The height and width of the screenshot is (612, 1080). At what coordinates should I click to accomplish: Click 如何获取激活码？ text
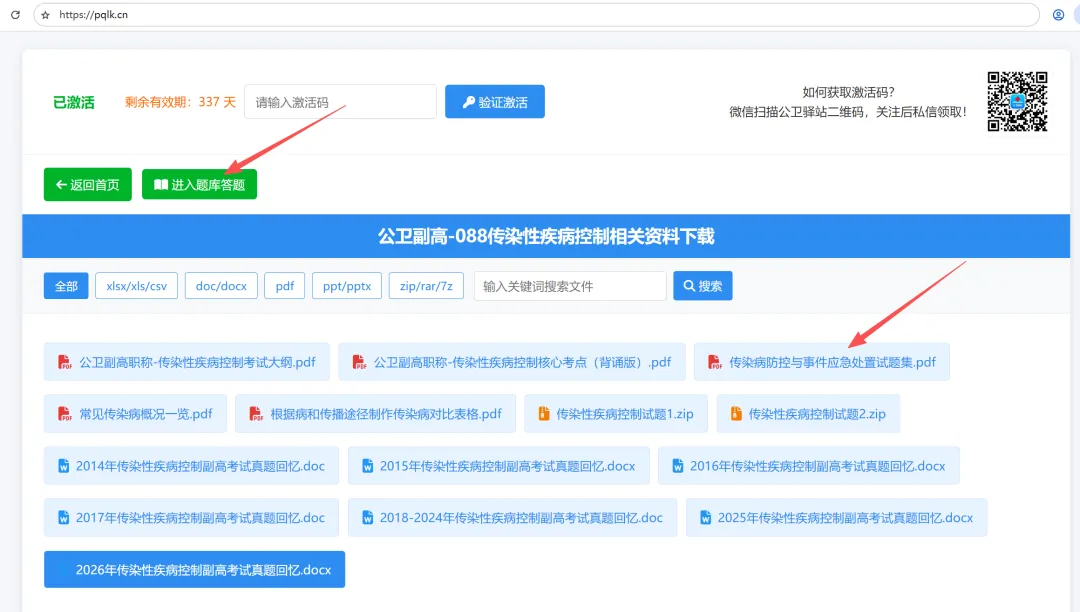click(x=849, y=92)
